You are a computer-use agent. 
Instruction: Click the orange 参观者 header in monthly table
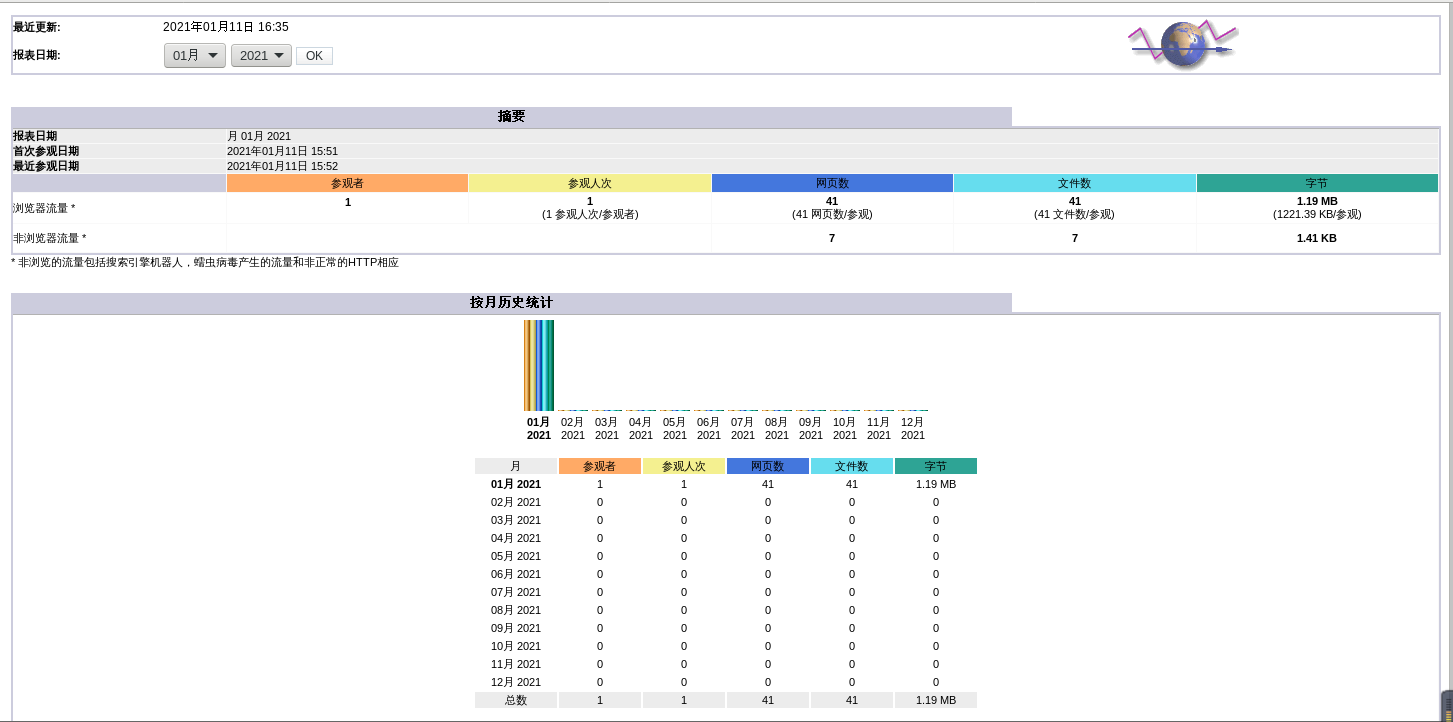[600, 466]
